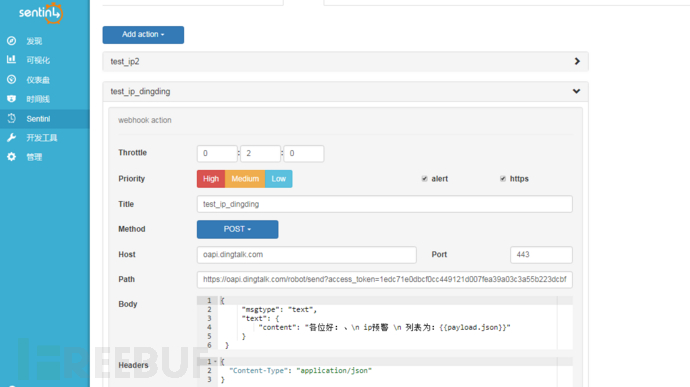690x387 pixels.
Task: Select 管理 in the sidebar
Action: [x=34, y=157]
